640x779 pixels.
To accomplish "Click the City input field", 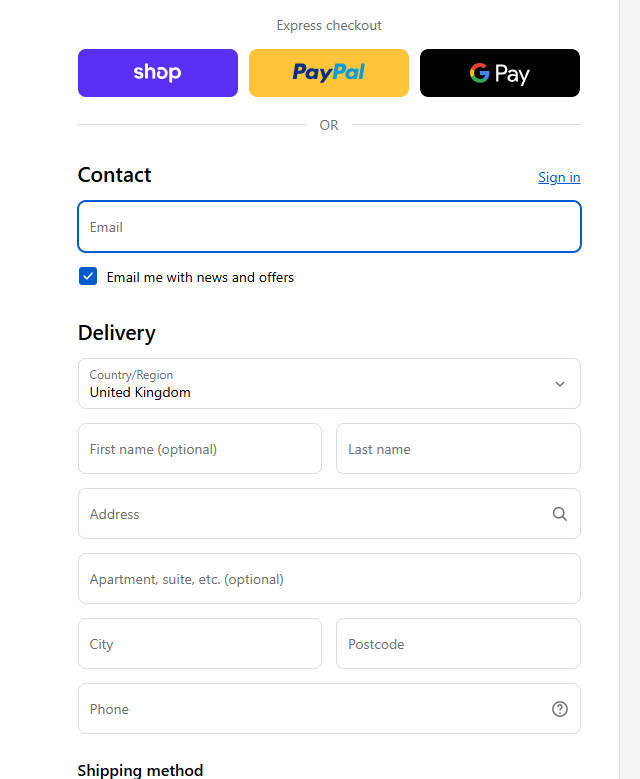I will click(x=200, y=644).
